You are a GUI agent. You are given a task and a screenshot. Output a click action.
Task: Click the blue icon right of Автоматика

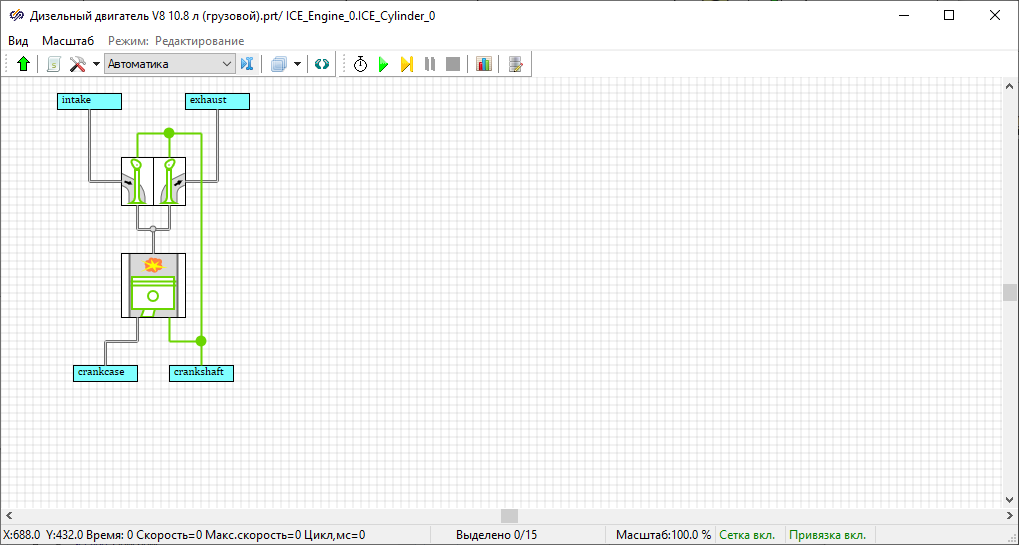pyautogui.click(x=248, y=64)
